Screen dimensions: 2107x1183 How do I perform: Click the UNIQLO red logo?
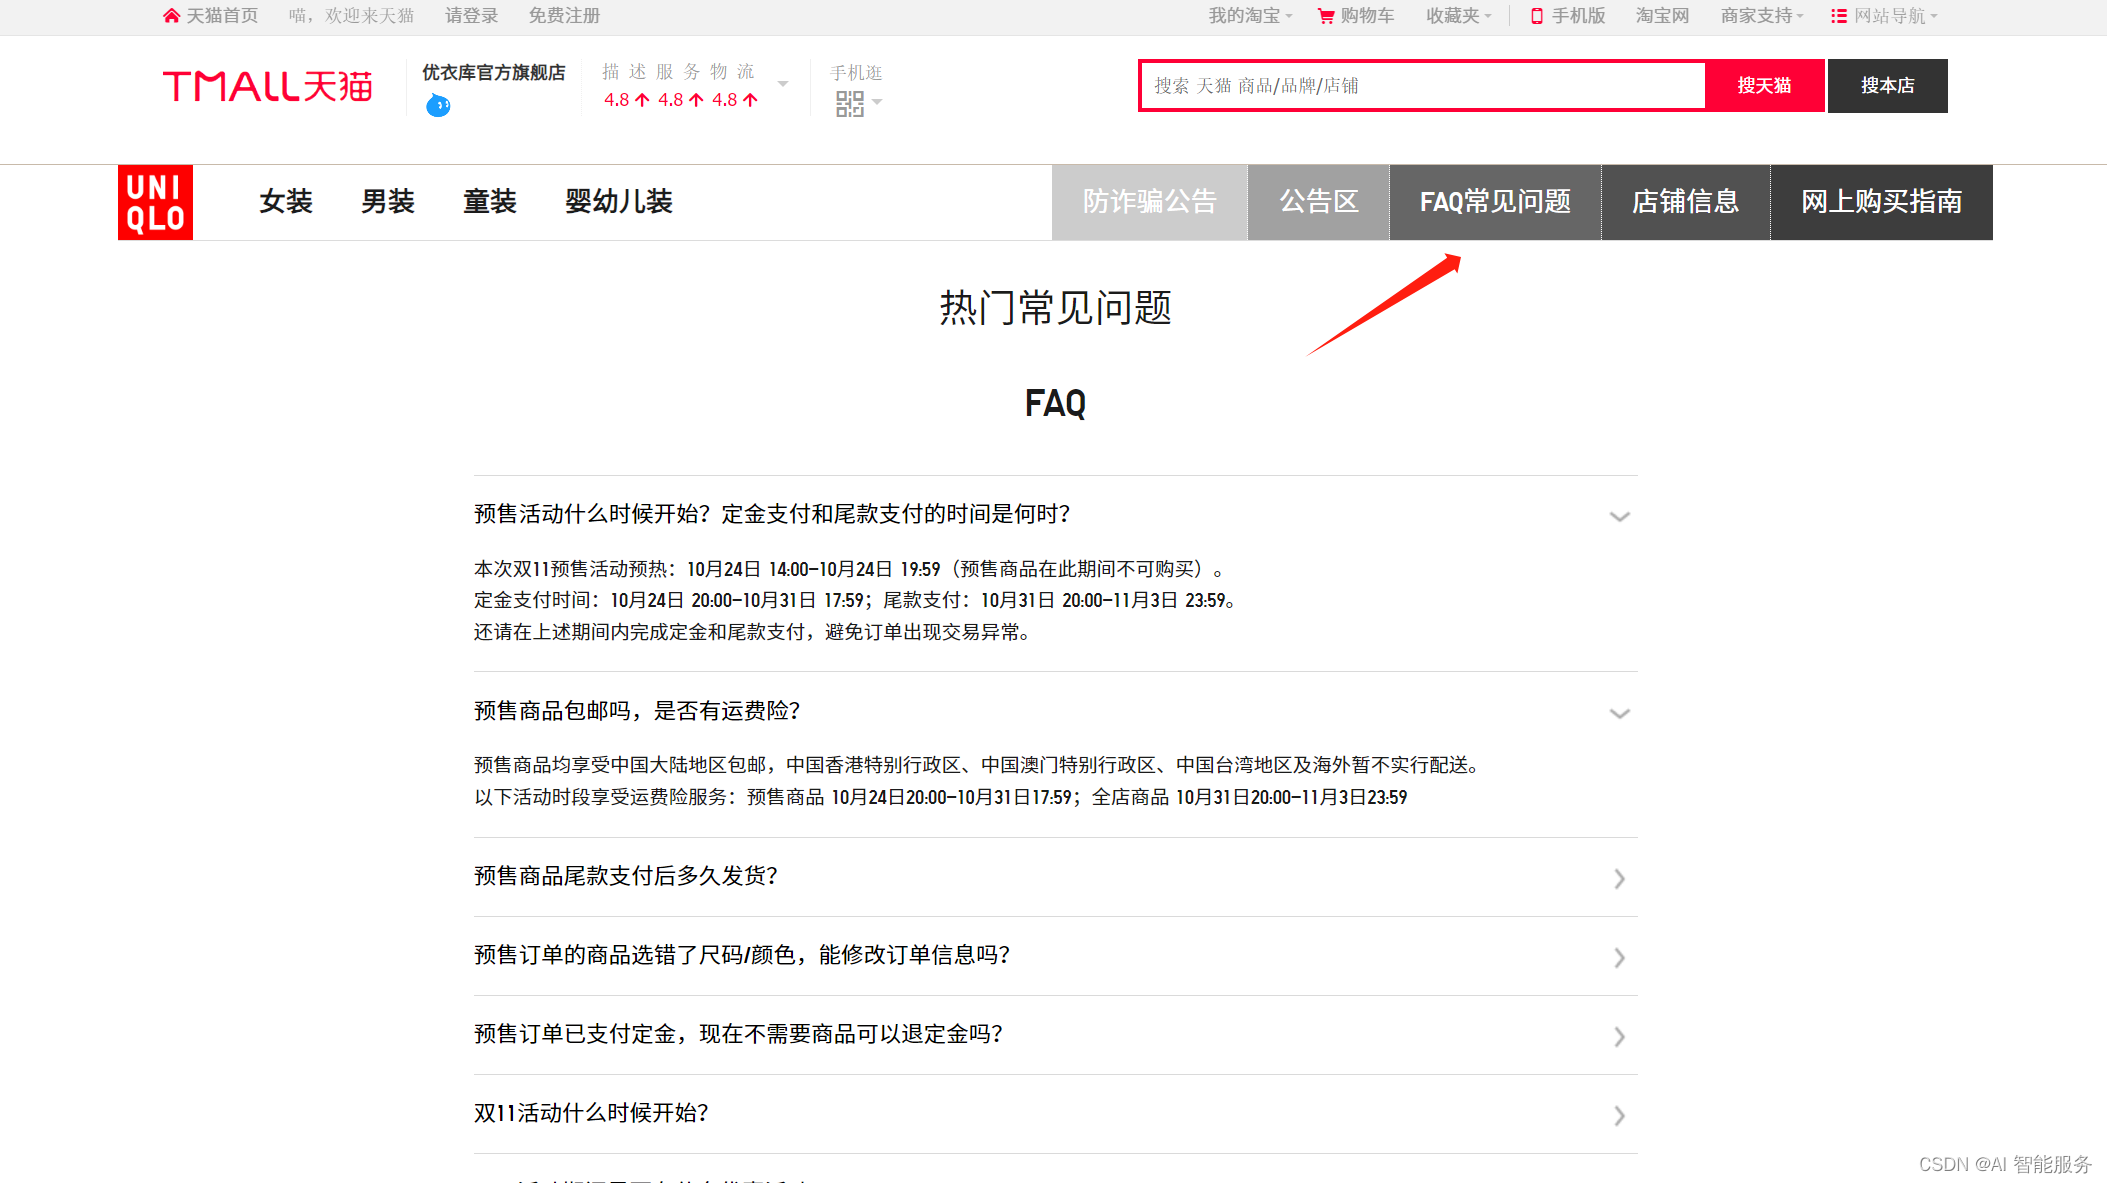pyautogui.click(x=155, y=202)
